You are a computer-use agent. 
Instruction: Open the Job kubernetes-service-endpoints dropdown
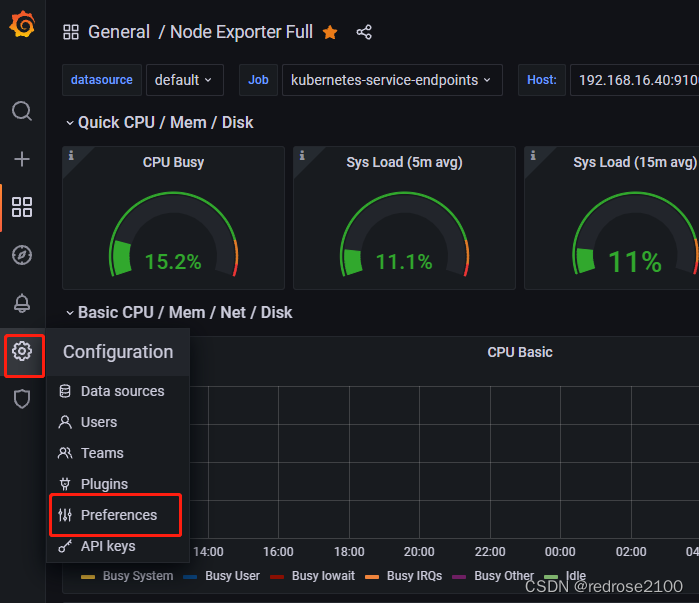coord(391,79)
